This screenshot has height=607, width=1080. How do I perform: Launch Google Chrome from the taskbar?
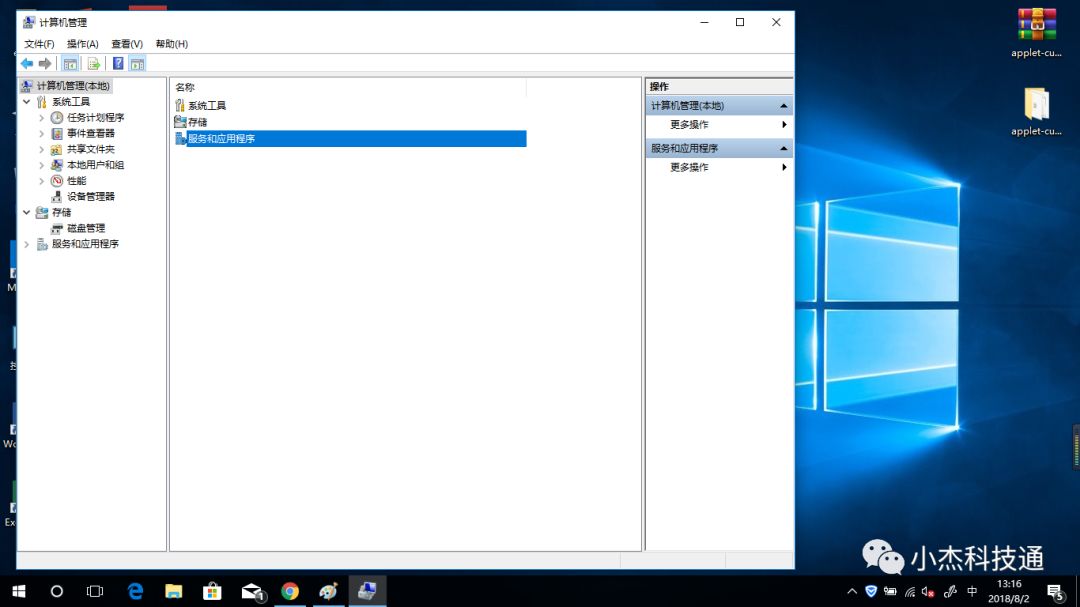[x=290, y=591]
